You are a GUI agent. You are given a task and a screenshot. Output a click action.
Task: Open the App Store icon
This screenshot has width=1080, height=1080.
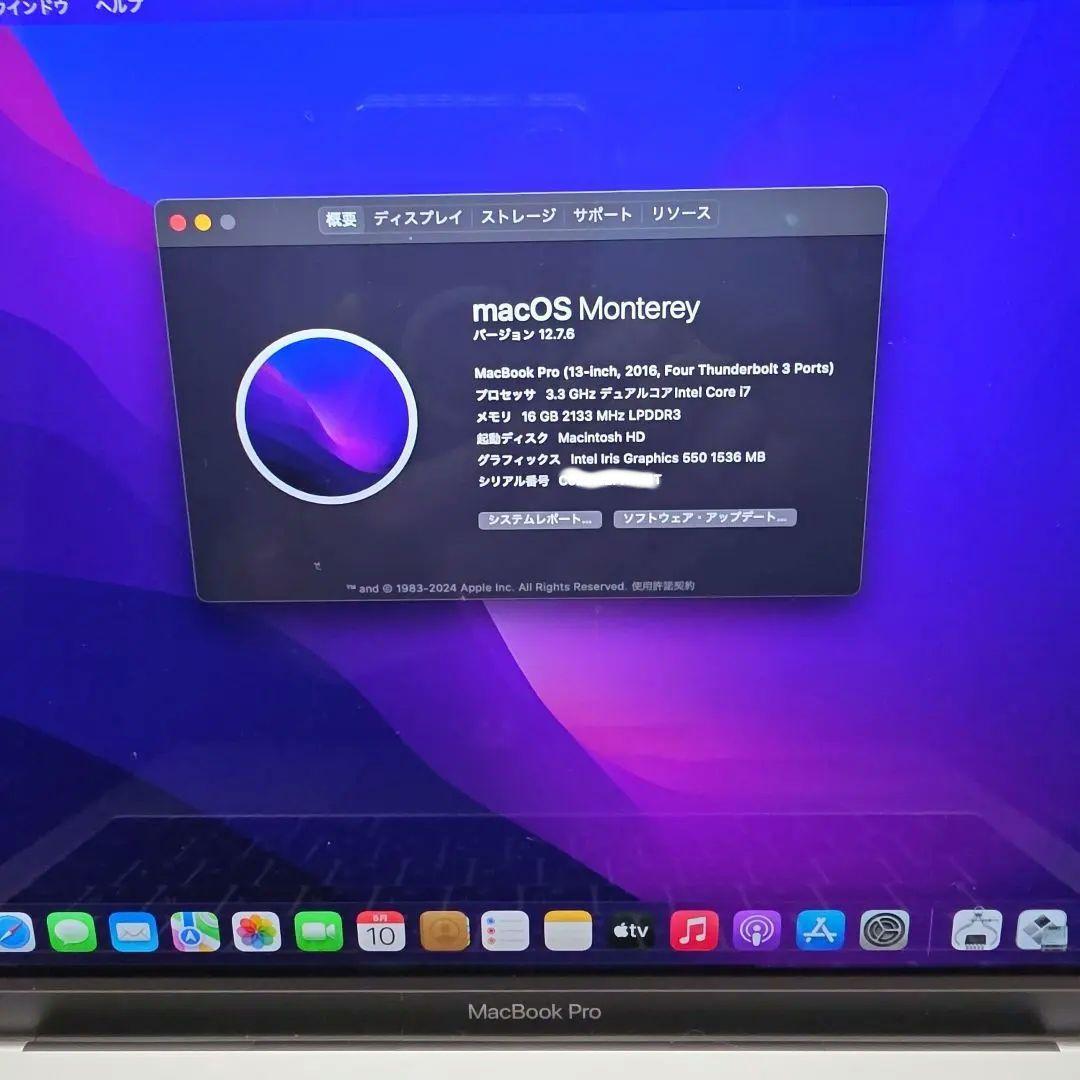[820, 930]
